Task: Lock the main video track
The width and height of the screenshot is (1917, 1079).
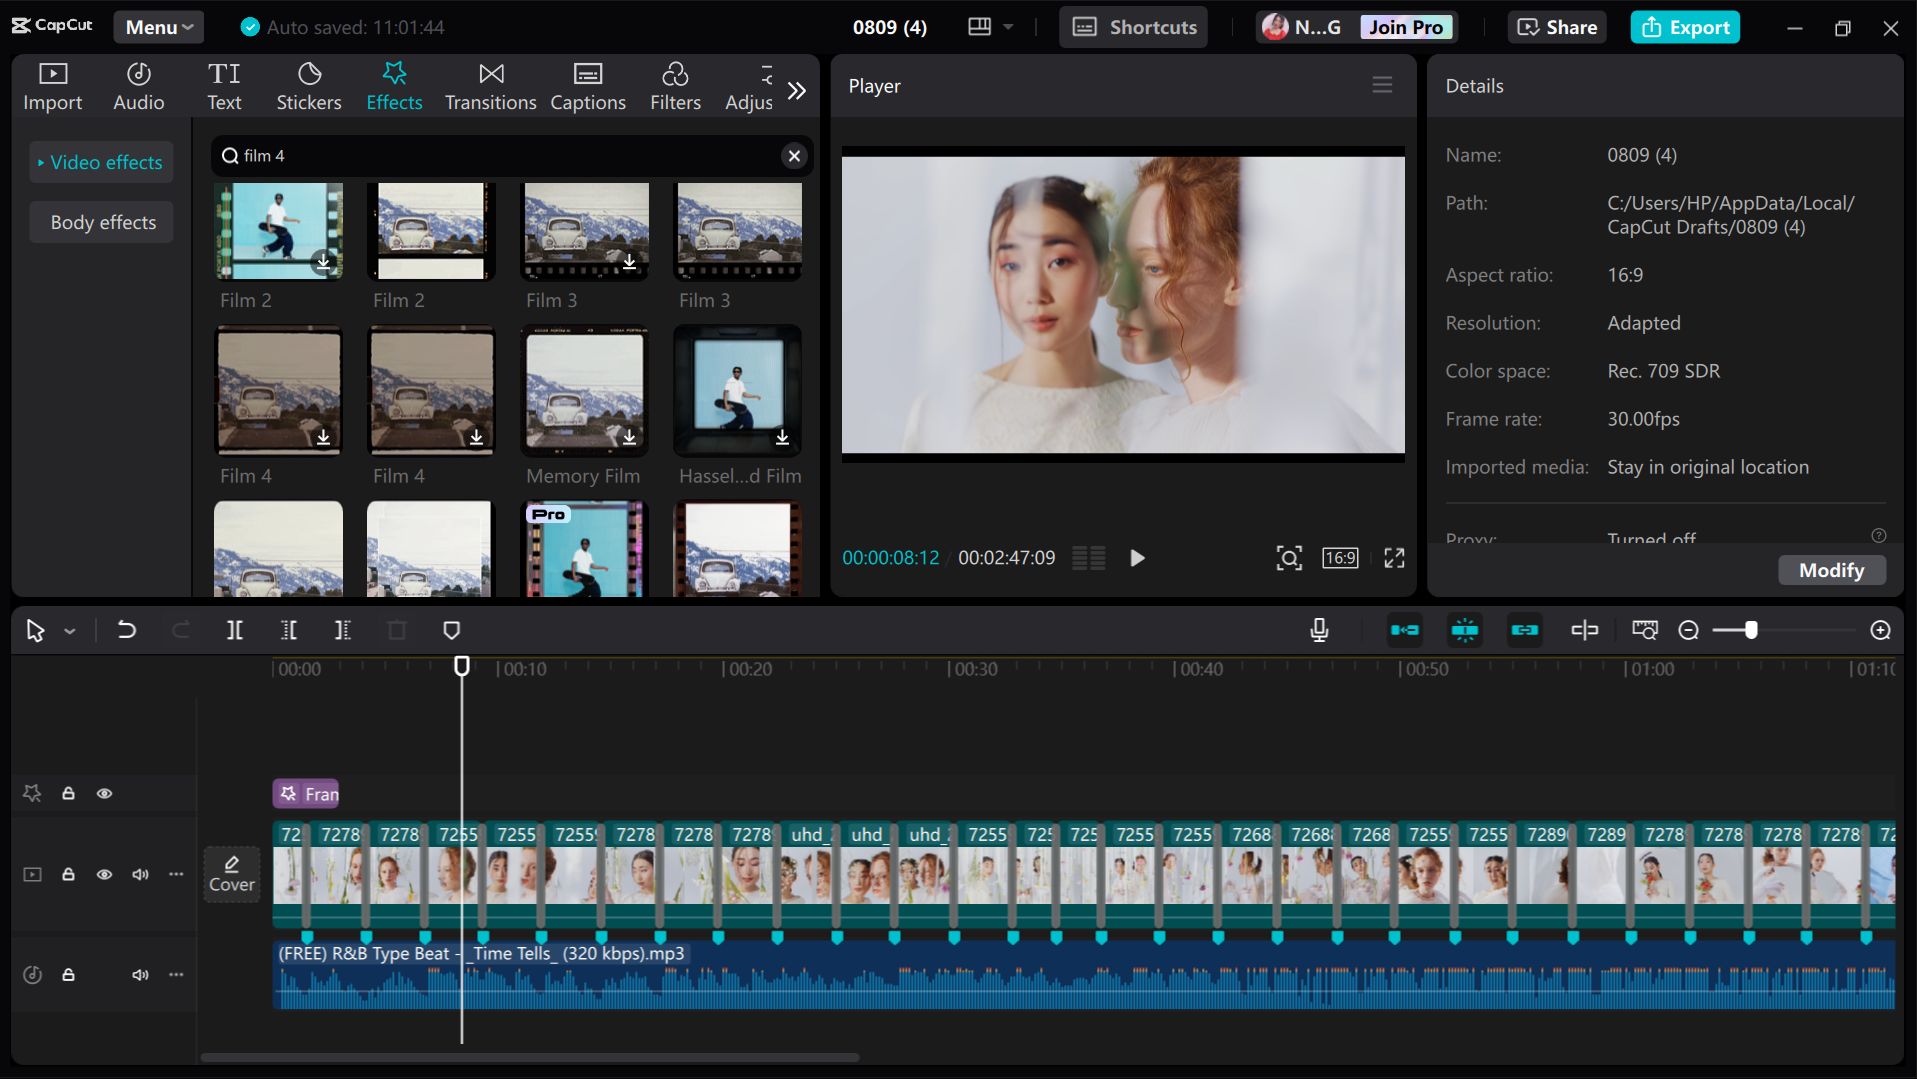Action: click(68, 874)
